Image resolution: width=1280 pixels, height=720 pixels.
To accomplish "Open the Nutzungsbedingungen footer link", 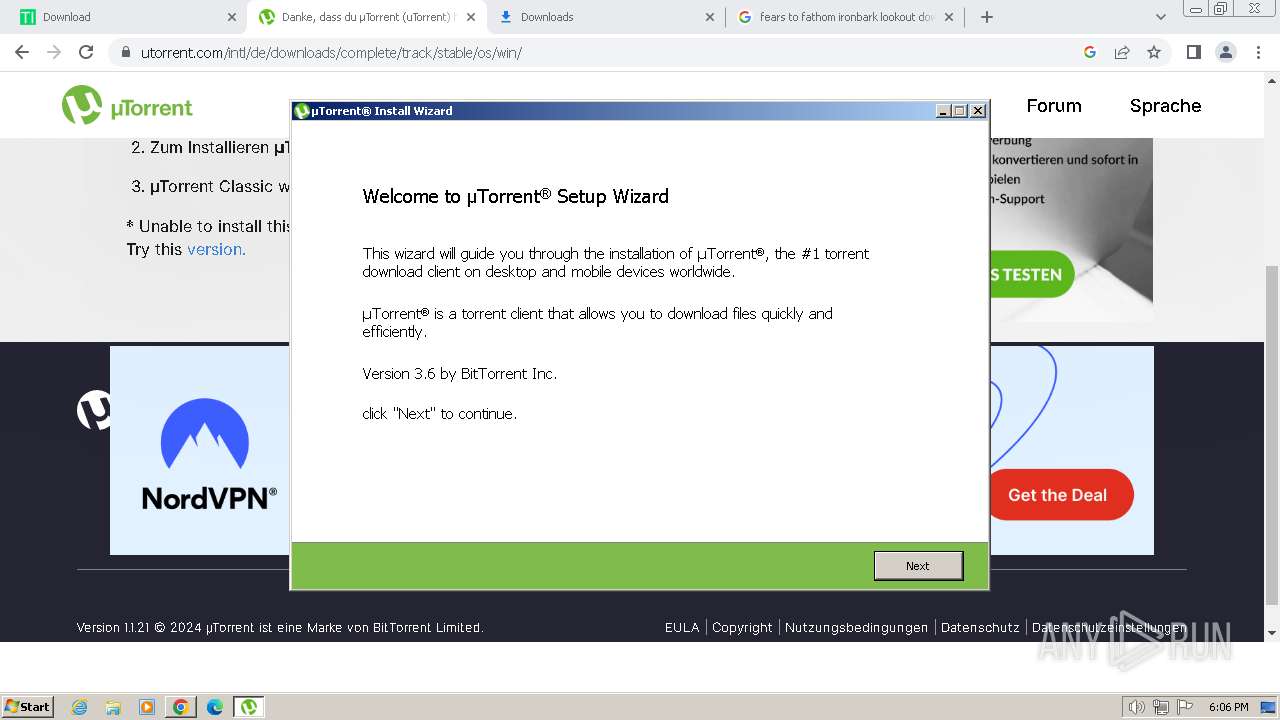I will [x=857, y=628].
